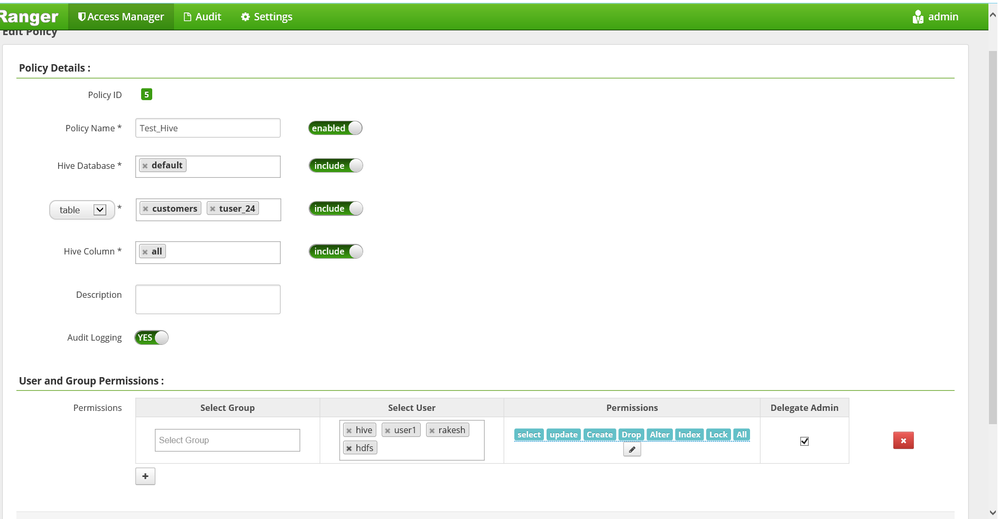The height and width of the screenshot is (519, 999).
Task: Toggle include switch for Hive Column
Action: 336,252
